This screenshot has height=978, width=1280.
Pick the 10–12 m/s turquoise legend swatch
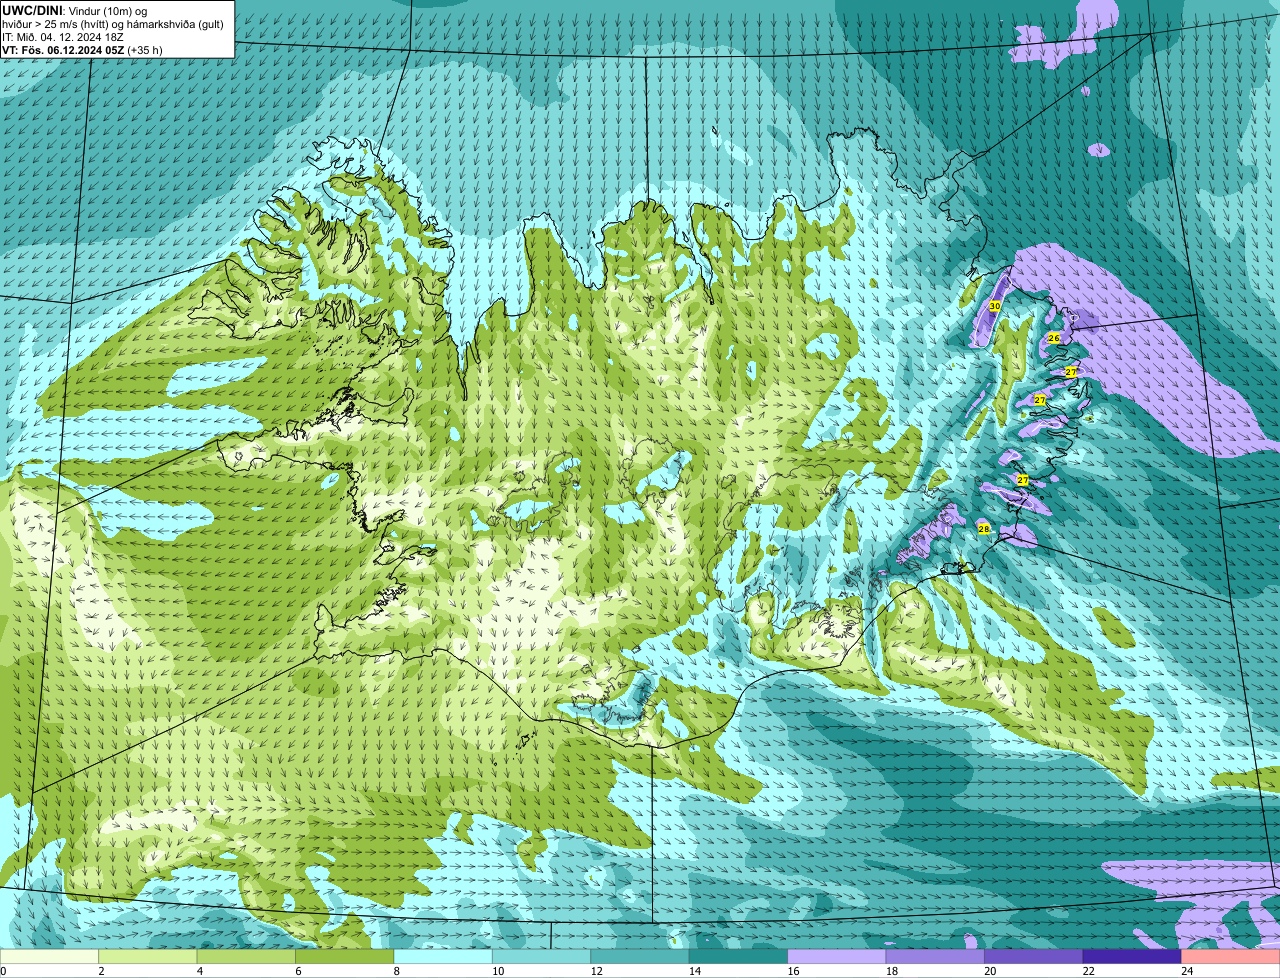[x=541, y=957]
